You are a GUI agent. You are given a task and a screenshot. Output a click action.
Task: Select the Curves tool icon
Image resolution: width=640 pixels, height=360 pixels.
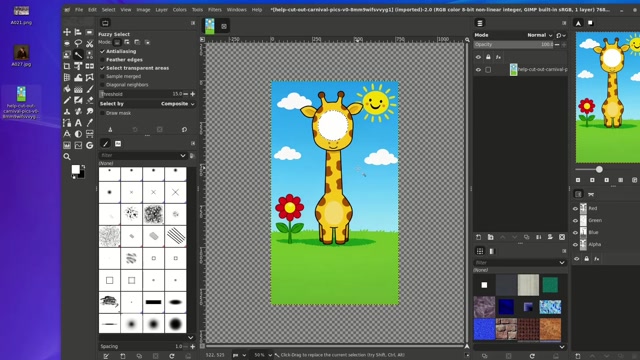coord(78,145)
